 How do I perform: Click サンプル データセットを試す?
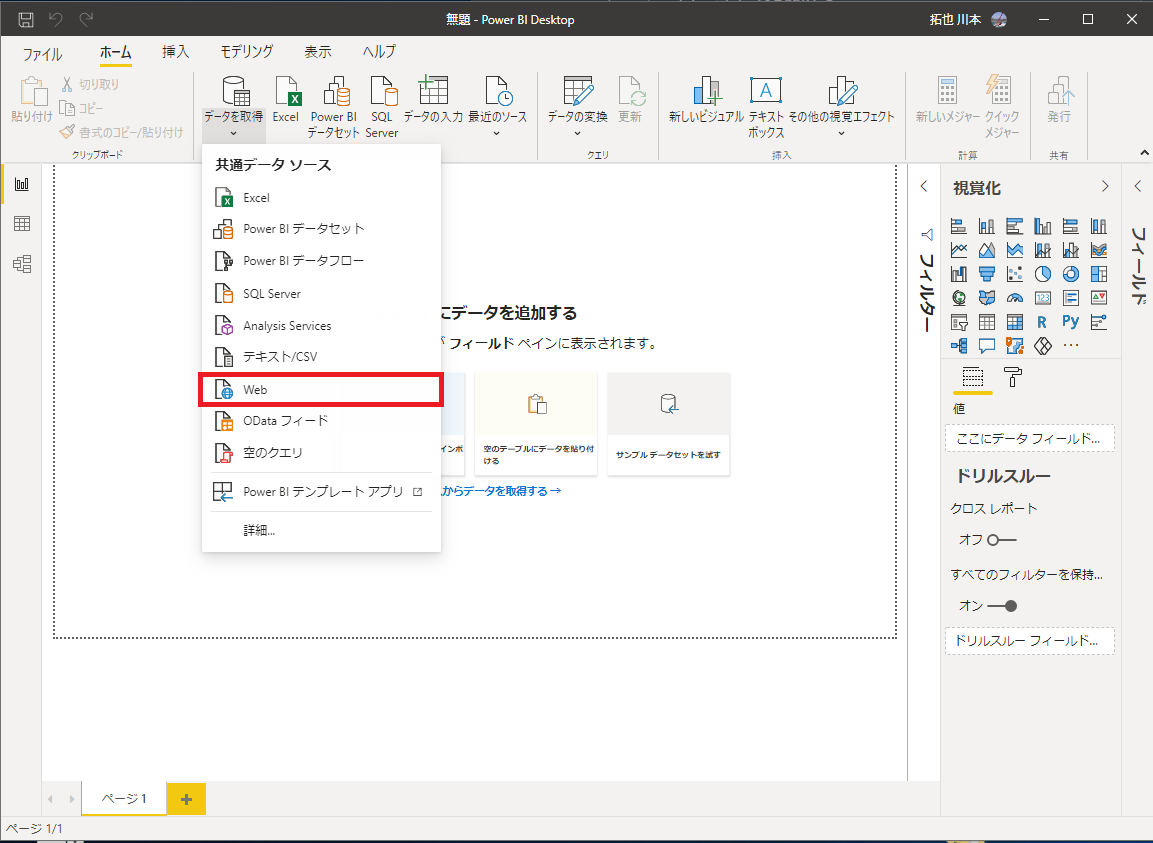click(668, 424)
